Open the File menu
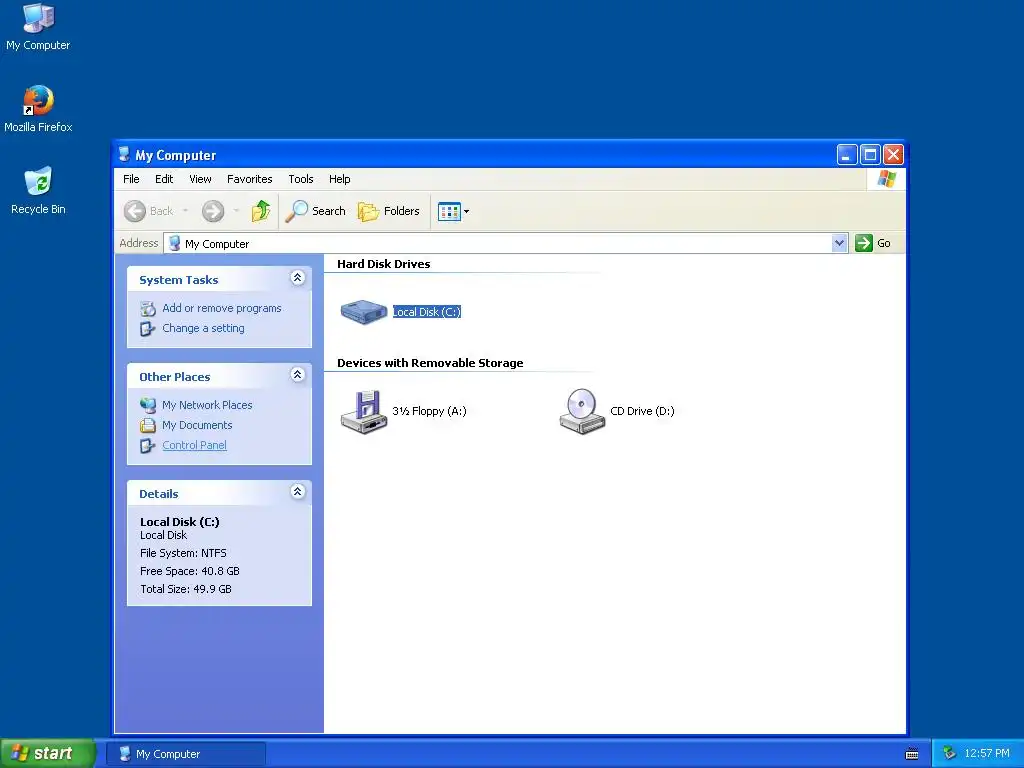This screenshot has height=768, width=1024. tap(131, 179)
